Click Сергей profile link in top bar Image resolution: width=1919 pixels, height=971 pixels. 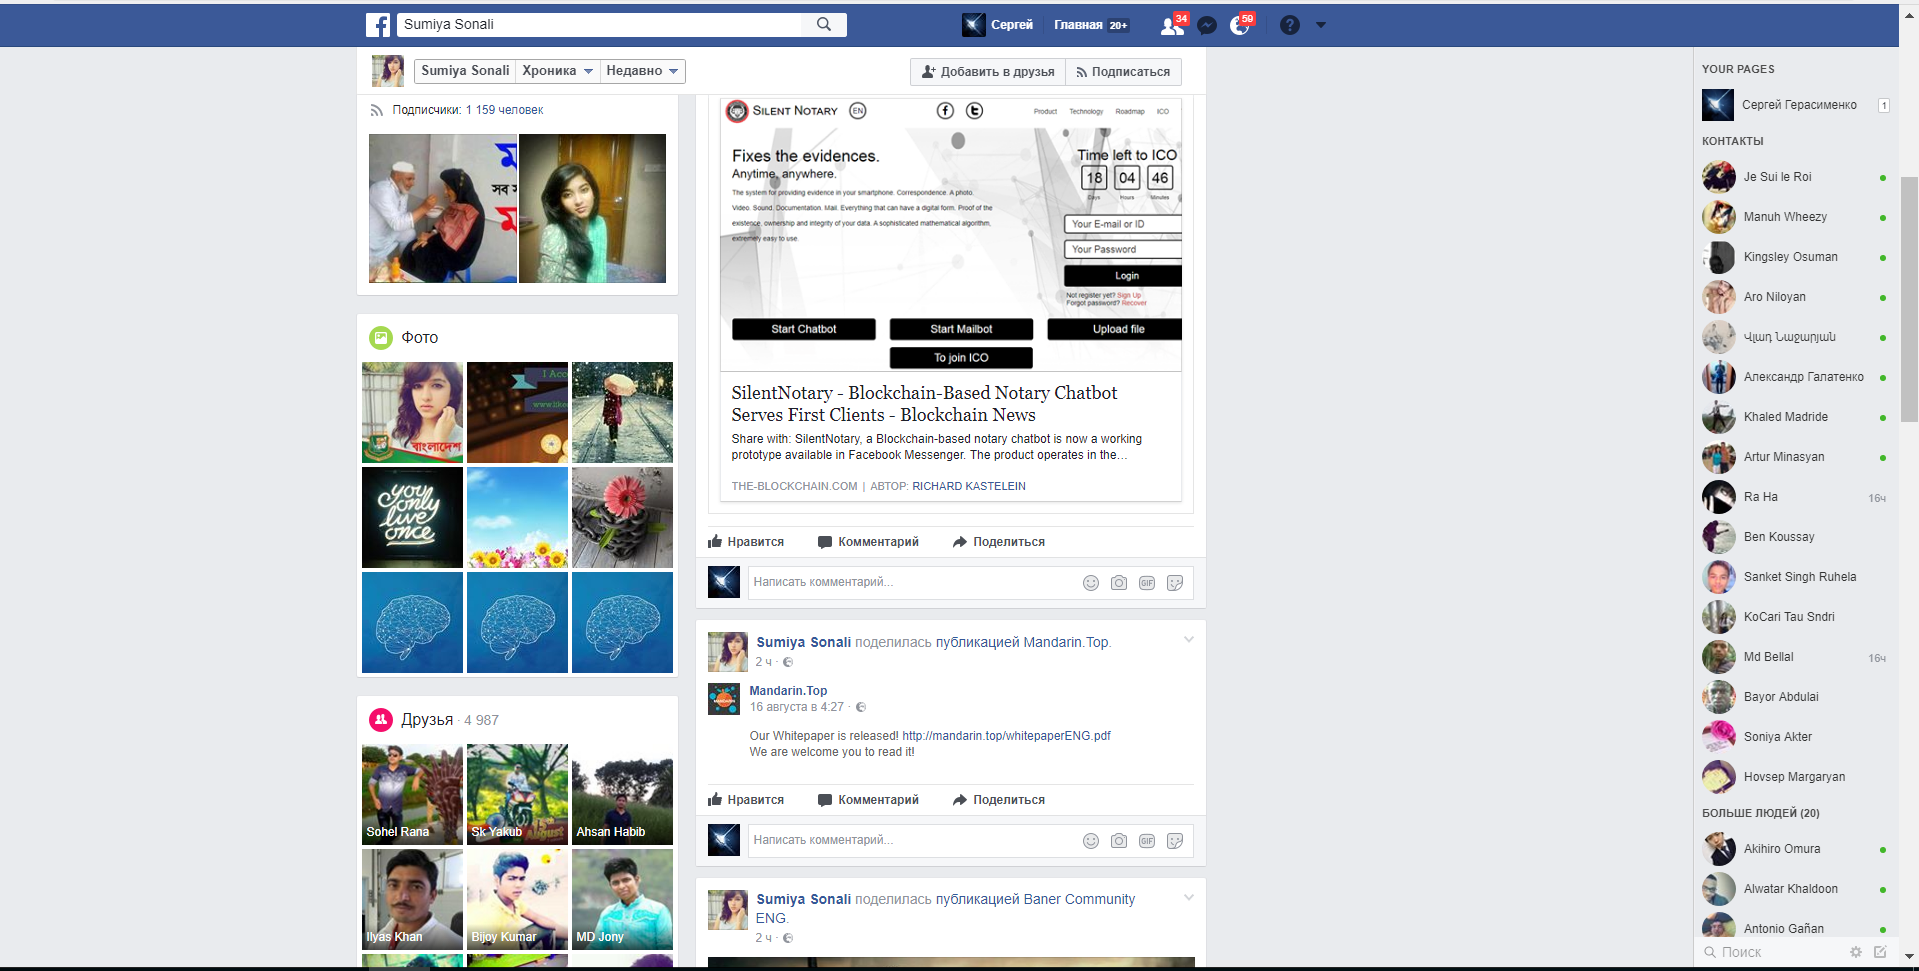point(998,25)
